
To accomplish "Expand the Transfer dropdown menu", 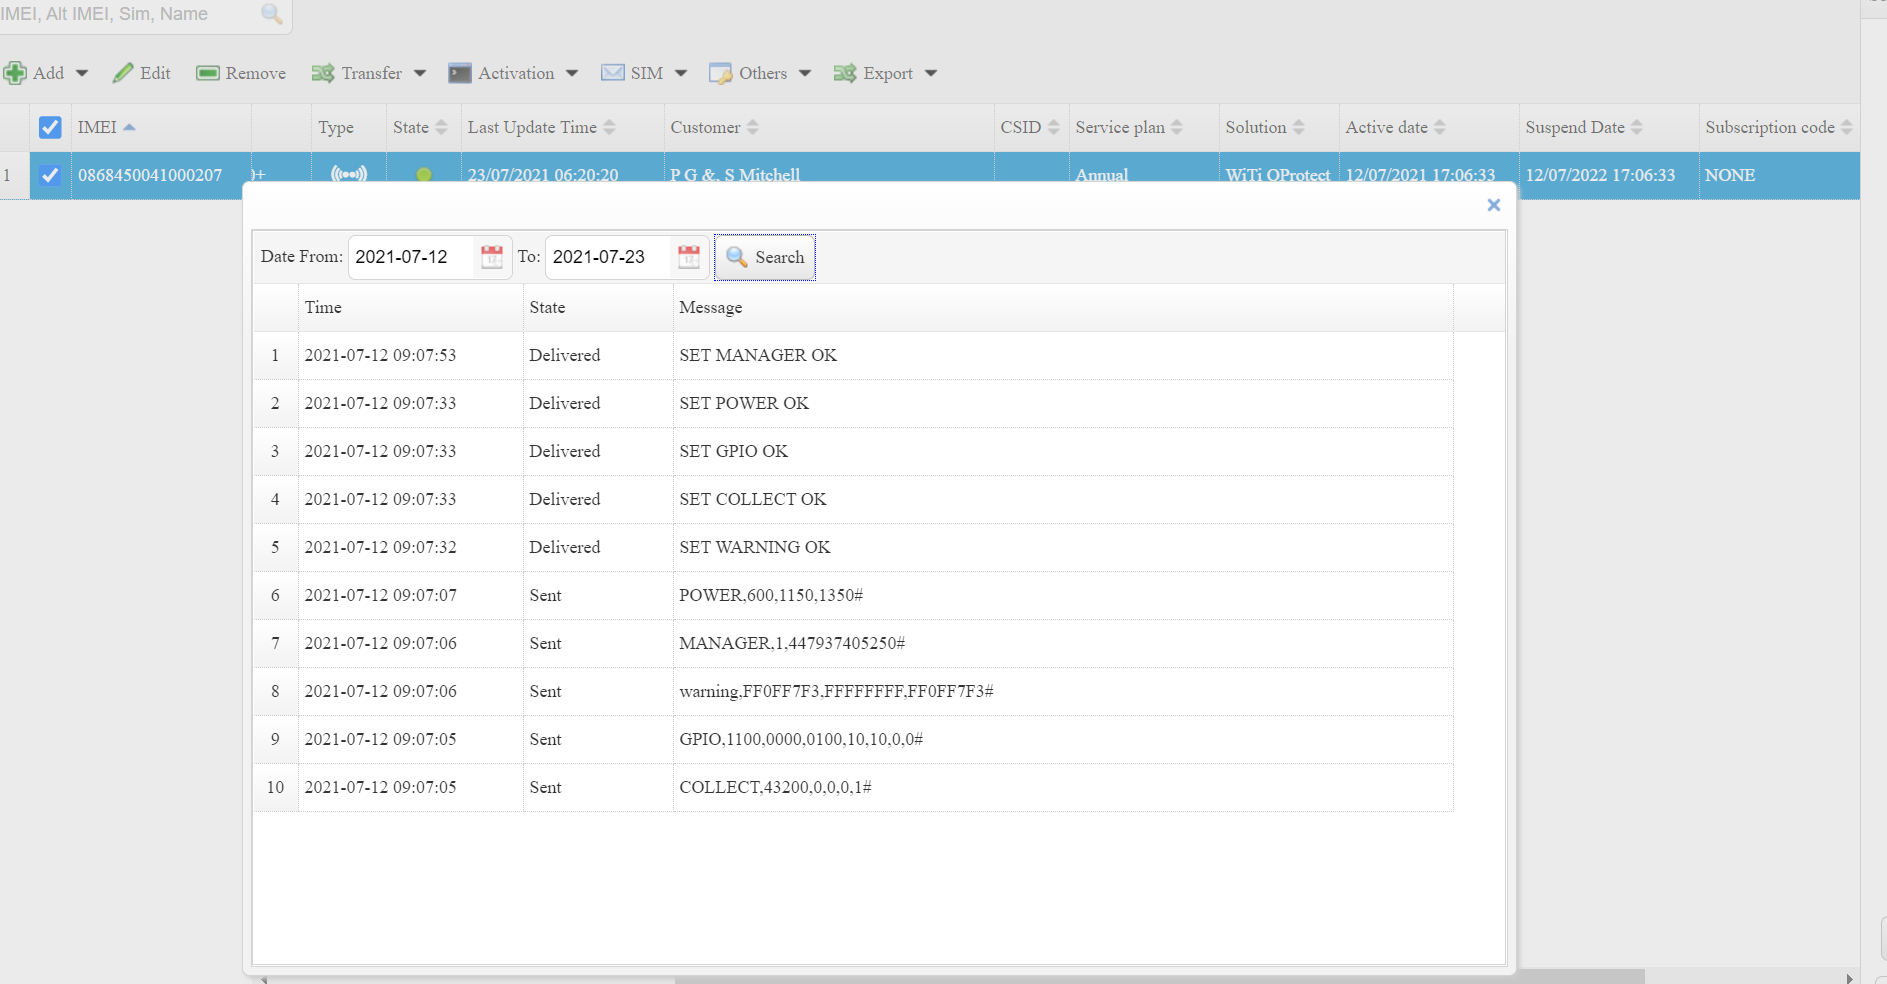I will [369, 73].
